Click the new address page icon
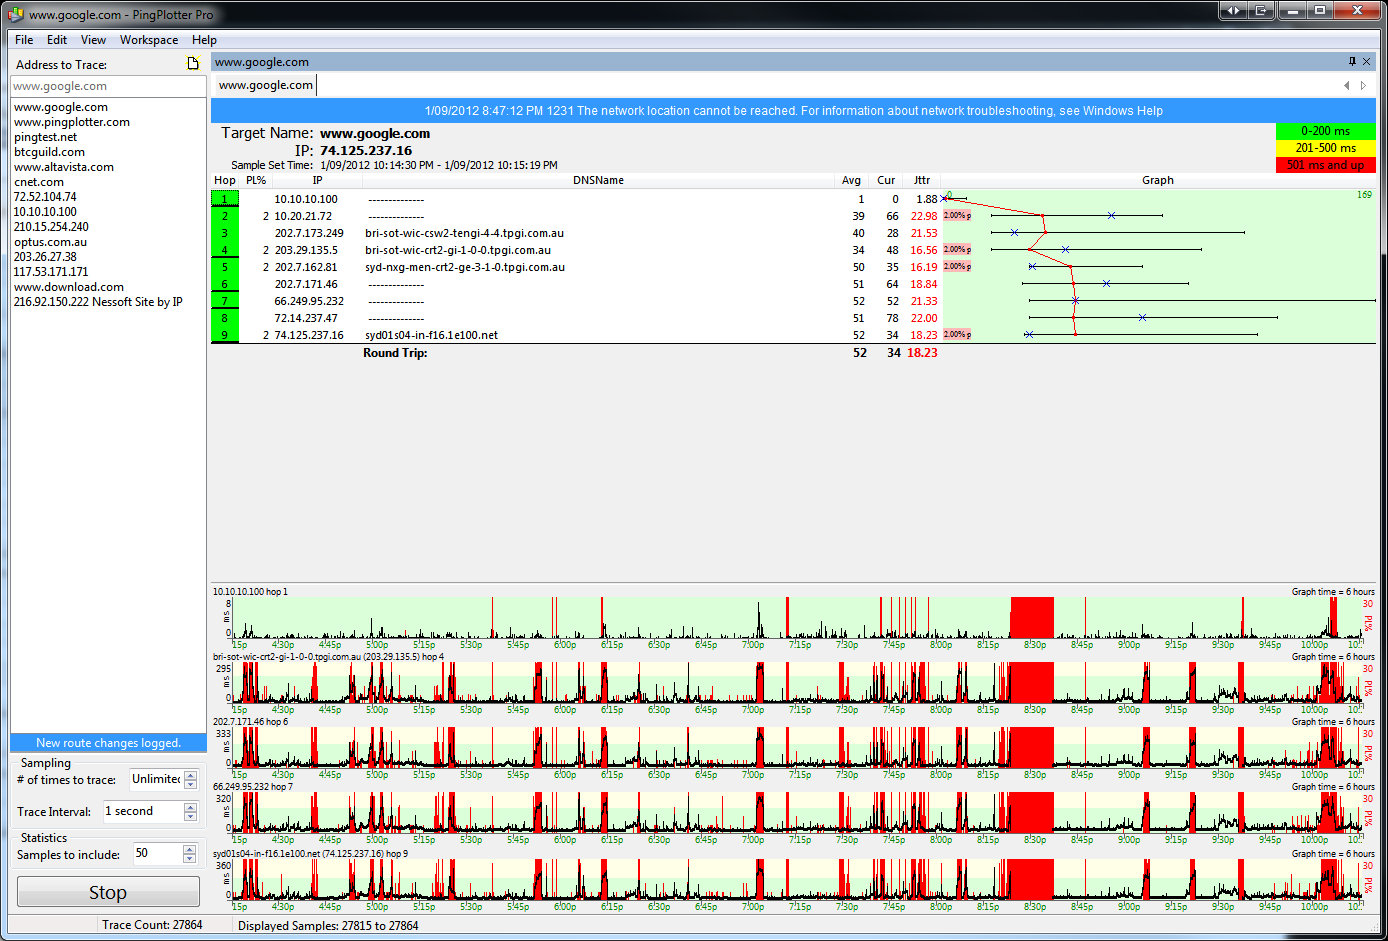This screenshot has height=941, width=1388. point(194,64)
